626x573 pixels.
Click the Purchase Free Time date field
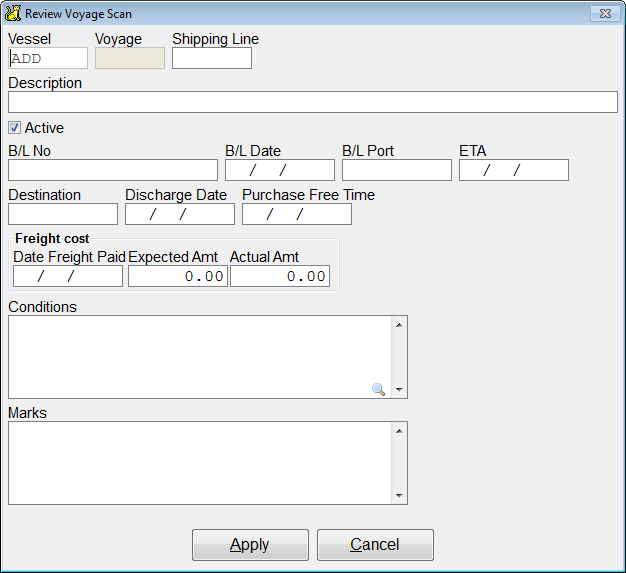pyautogui.click(x=297, y=214)
